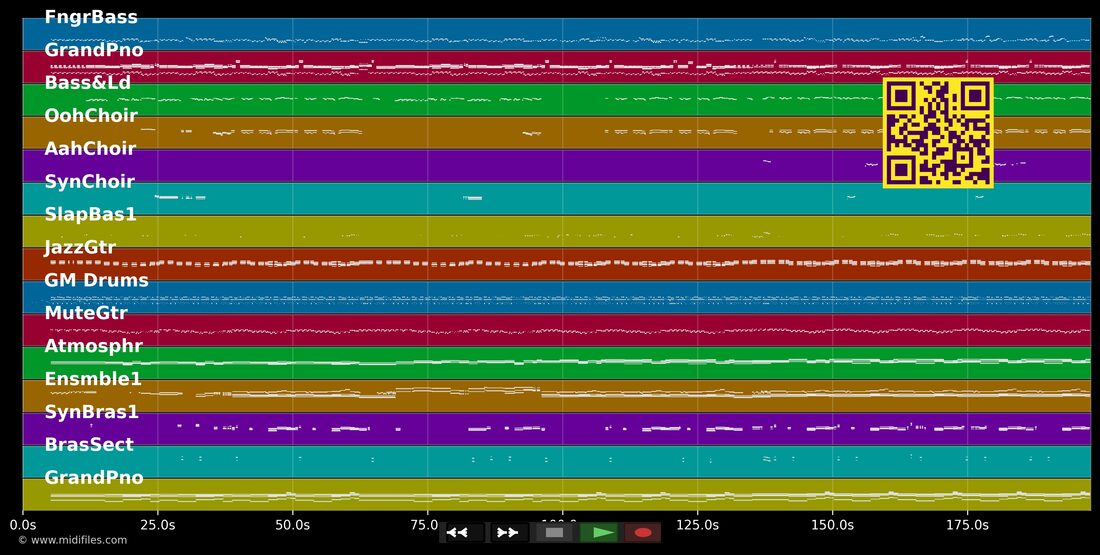Viewport: 1100px width, 555px height.
Task: Open the www.midifiles.com credit text
Action: pos(72,540)
